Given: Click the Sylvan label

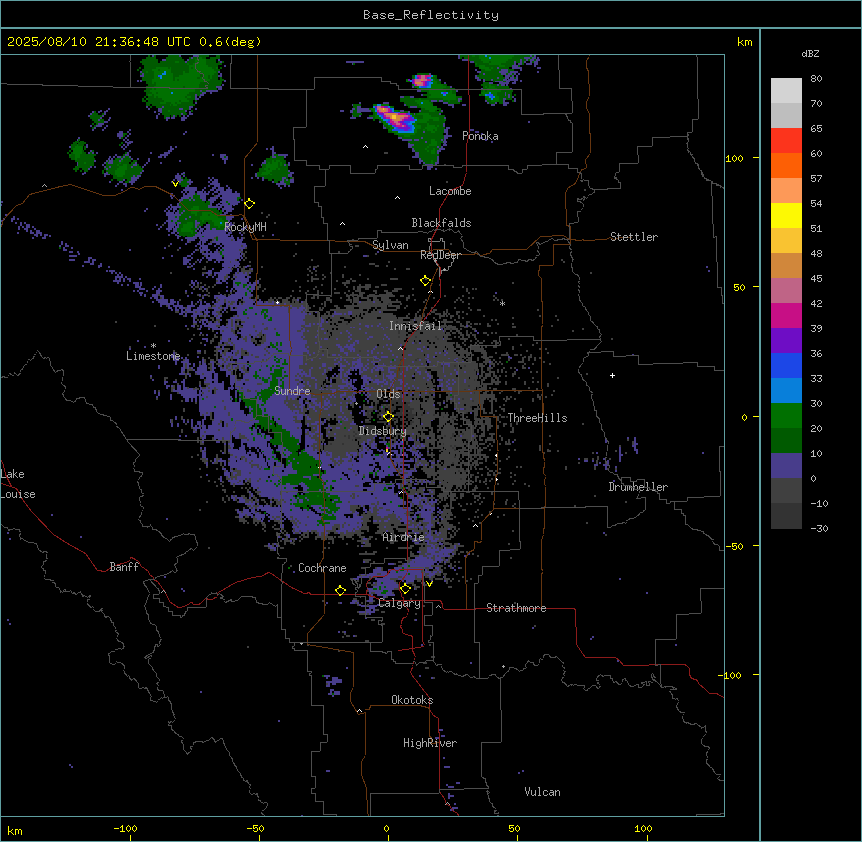Looking at the screenshot, I should click(390, 245).
